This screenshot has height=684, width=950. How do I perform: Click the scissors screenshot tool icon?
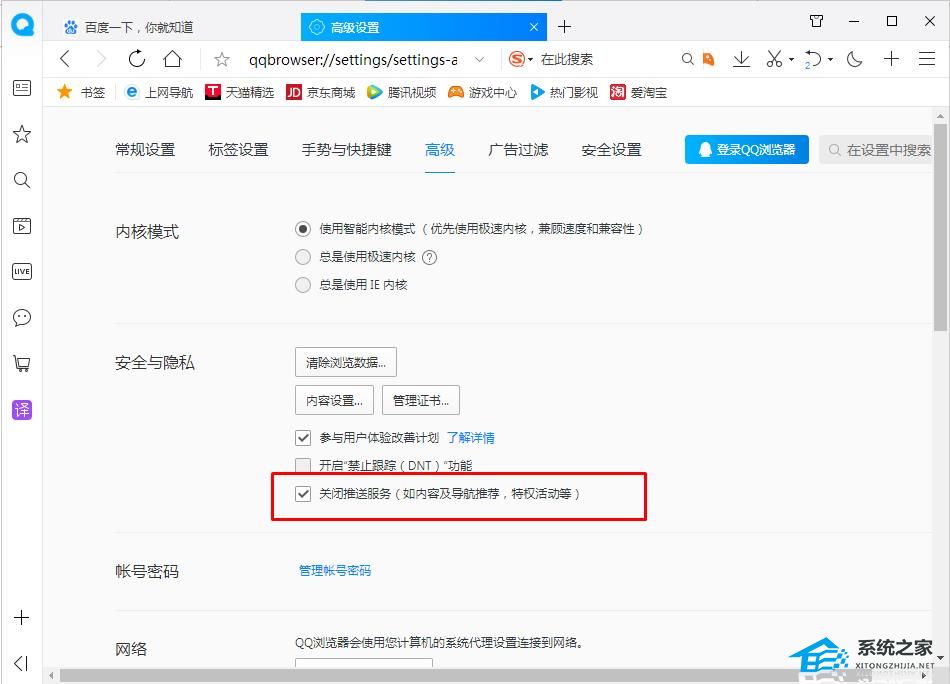pyautogui.click(x=774, y=59)
